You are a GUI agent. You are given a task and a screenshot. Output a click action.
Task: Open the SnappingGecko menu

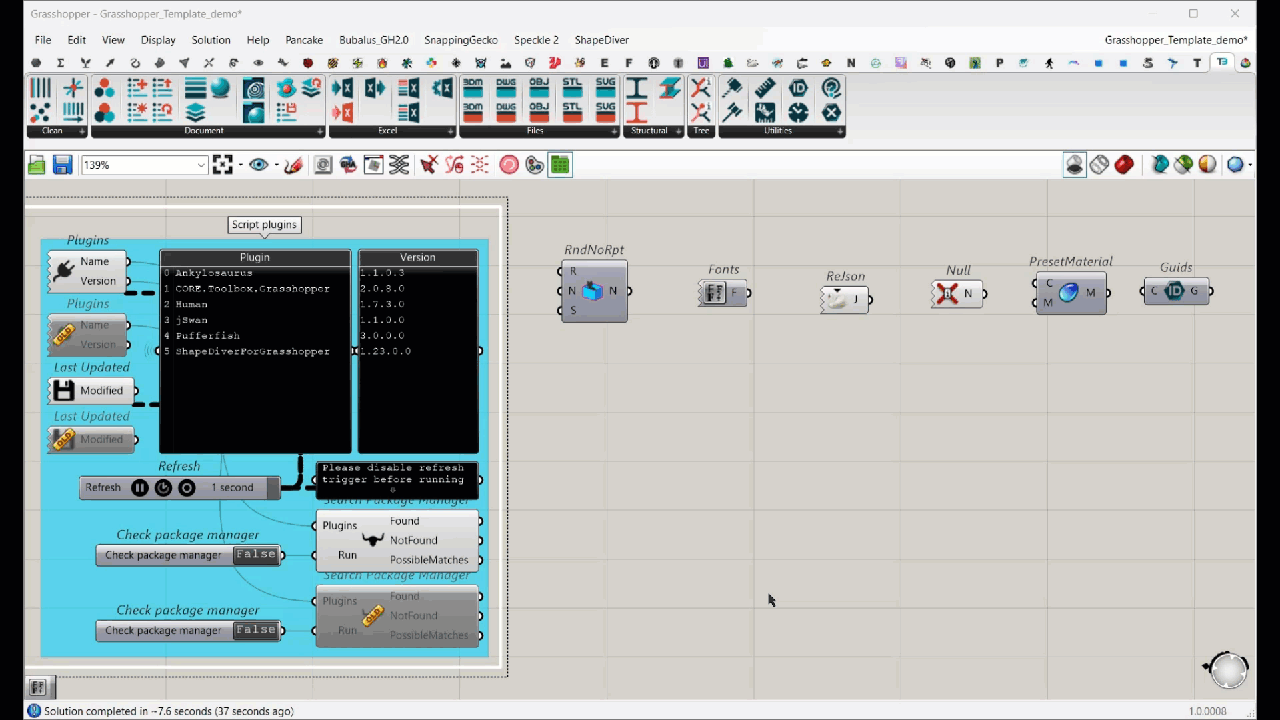pyautogui.click(x=461, y=40)
